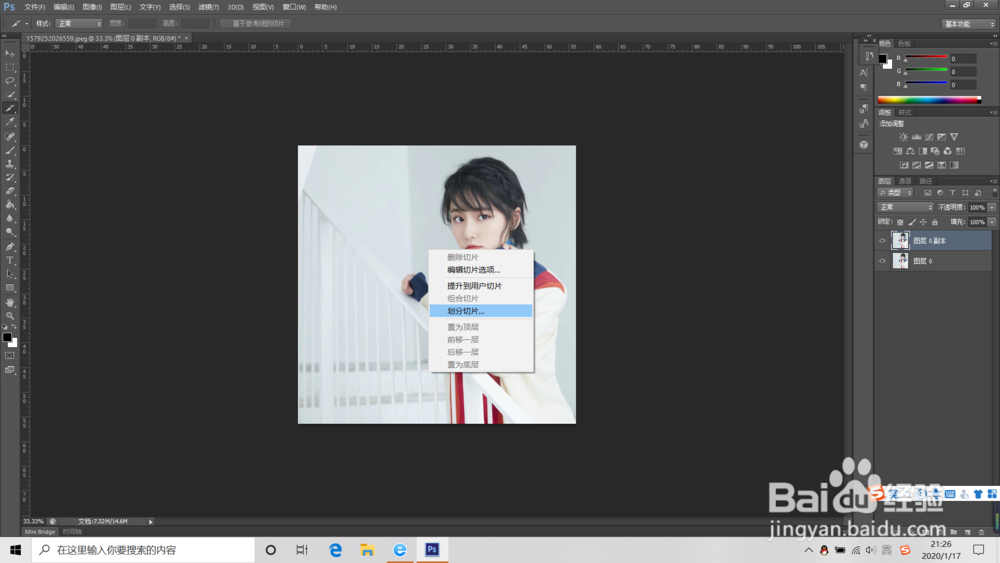The image size is (1000, 563).
Task: Hide layer 图层 0 副本
Action: (x=883, y=241)
